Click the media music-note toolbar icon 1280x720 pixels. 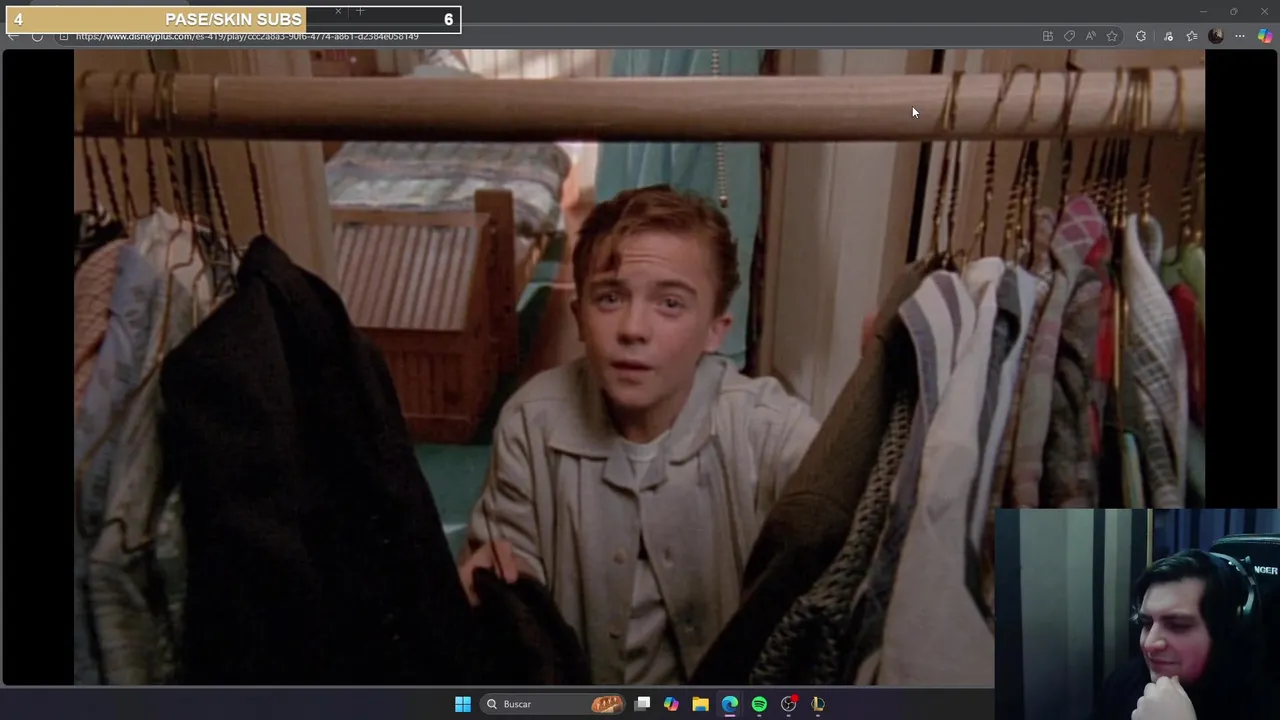click(1168, 36)
